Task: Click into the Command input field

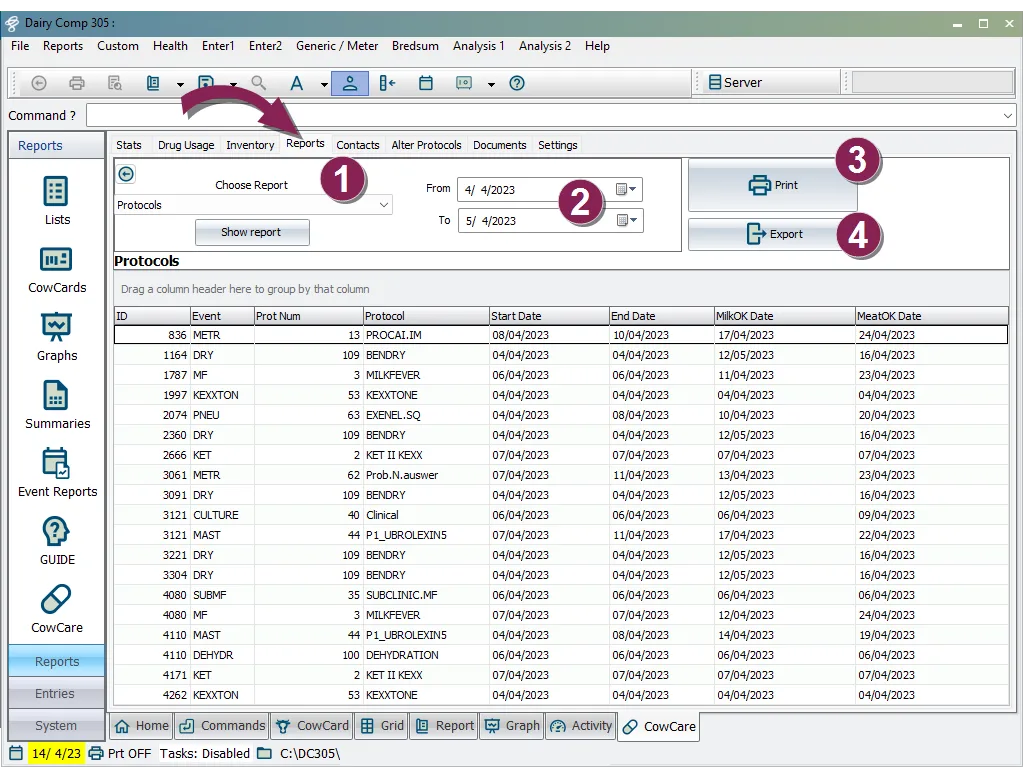Action: [x=544, y=116]
